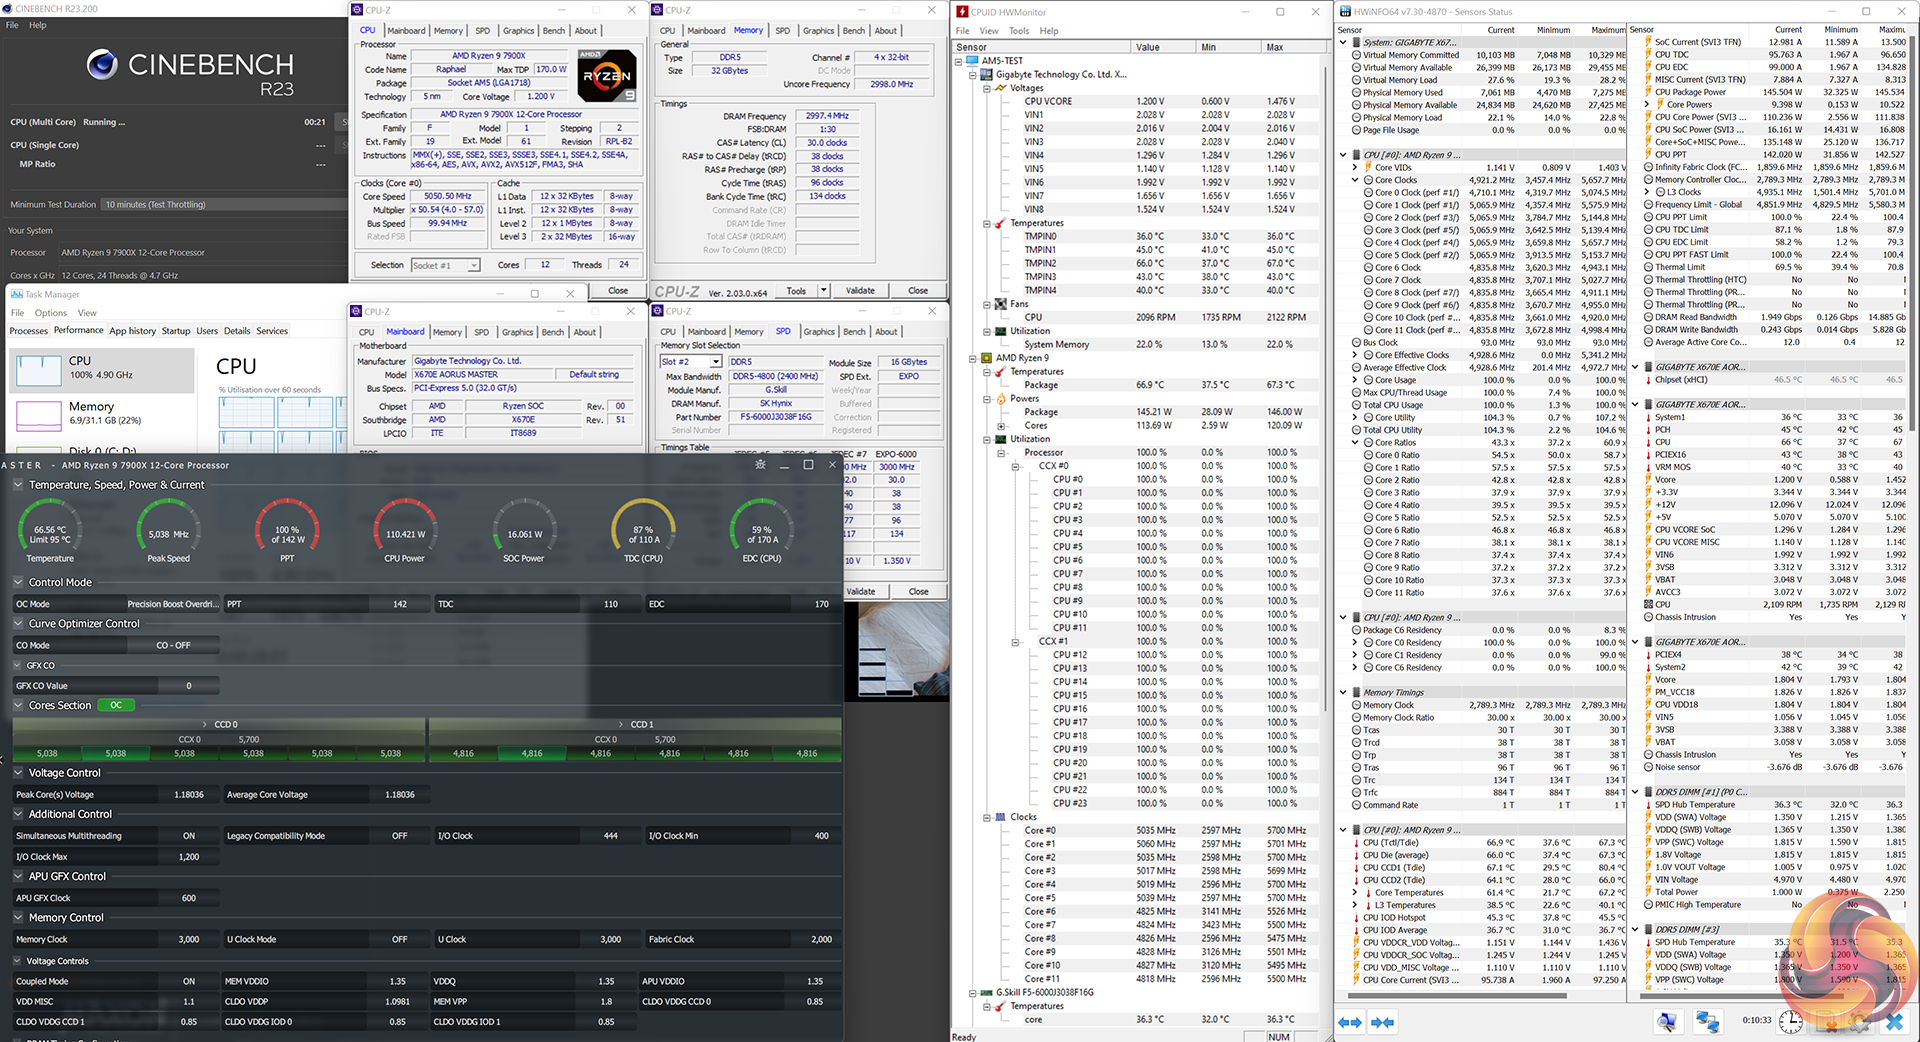Screen dimensions: 1920x1042
Task: Collapse the Voltages tree node in HWMonitor
Action: point(987,88)
